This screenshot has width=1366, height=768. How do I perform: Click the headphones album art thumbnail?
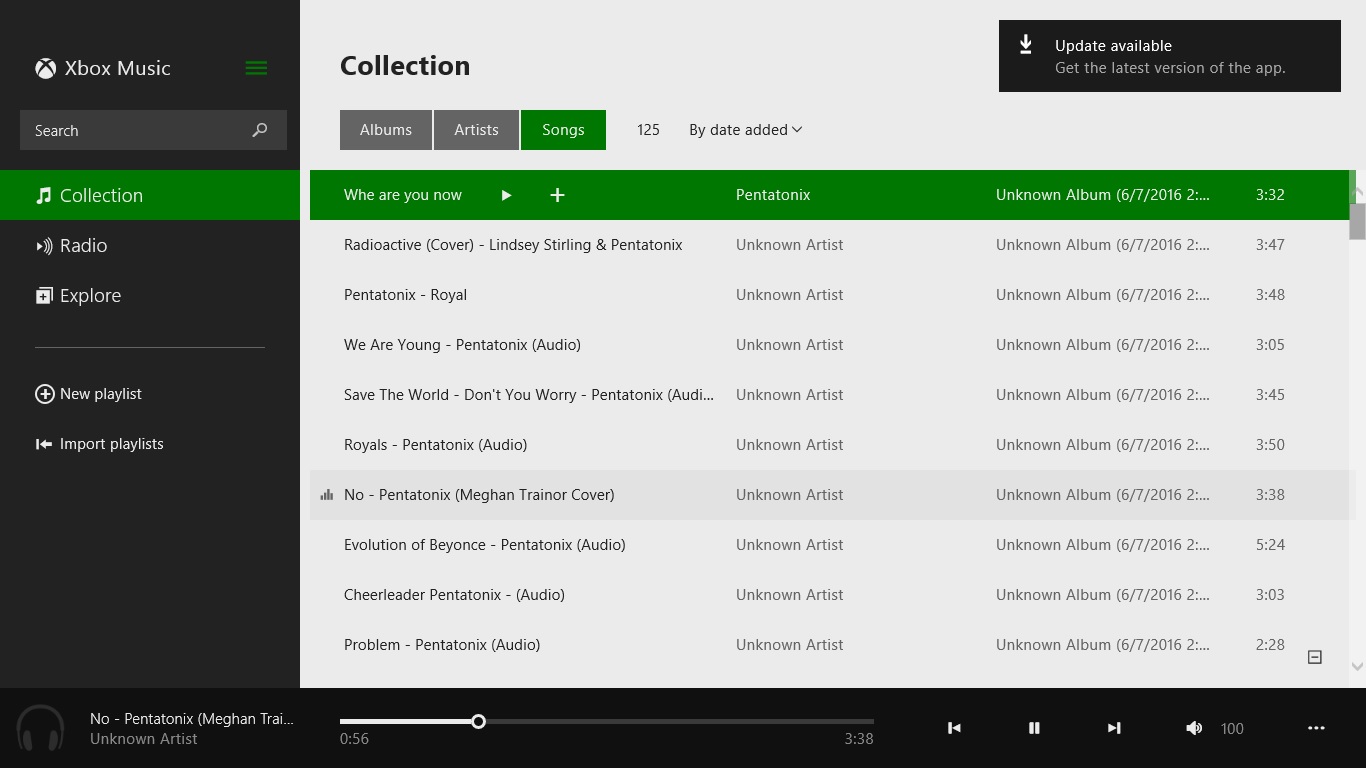coord(40,728)
